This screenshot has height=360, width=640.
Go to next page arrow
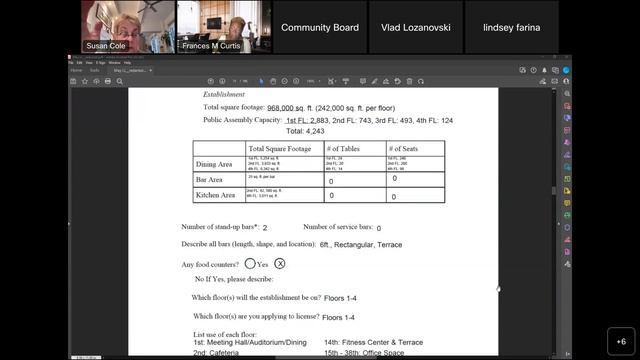[x=222, y=81]
